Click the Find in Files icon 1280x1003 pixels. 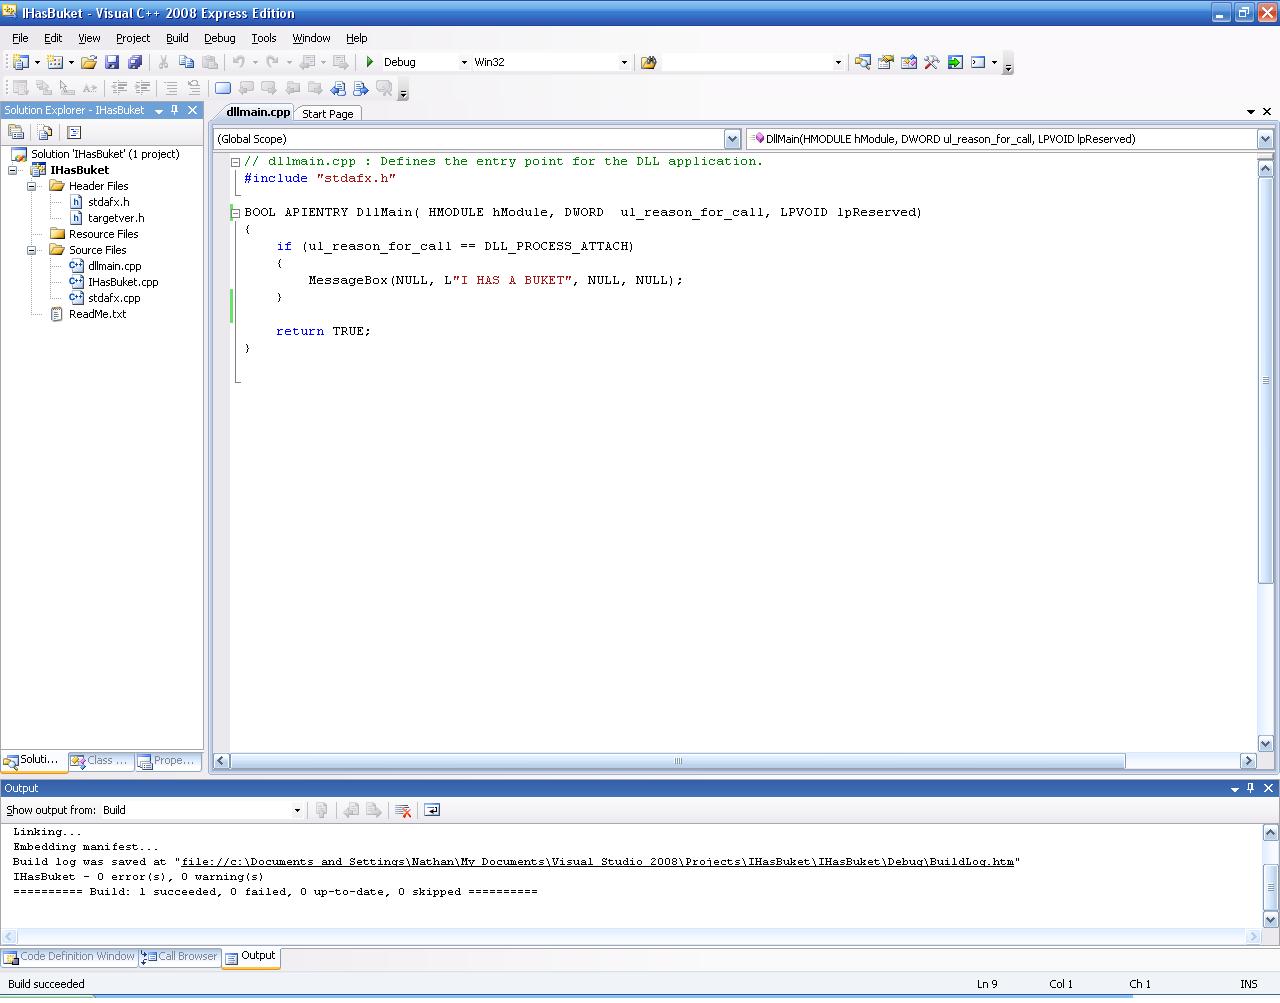(x=648, y=62)
